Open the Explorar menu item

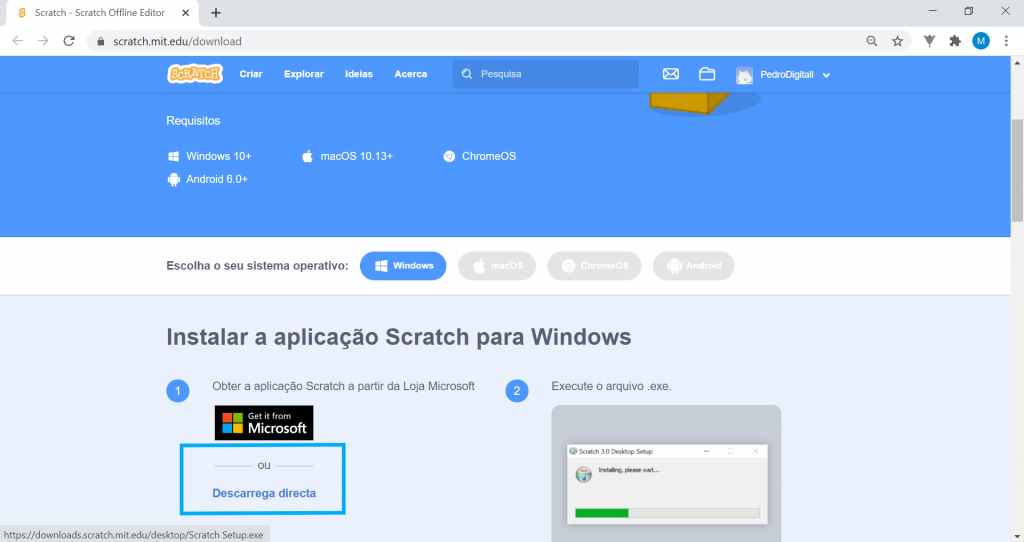point(304,74)
